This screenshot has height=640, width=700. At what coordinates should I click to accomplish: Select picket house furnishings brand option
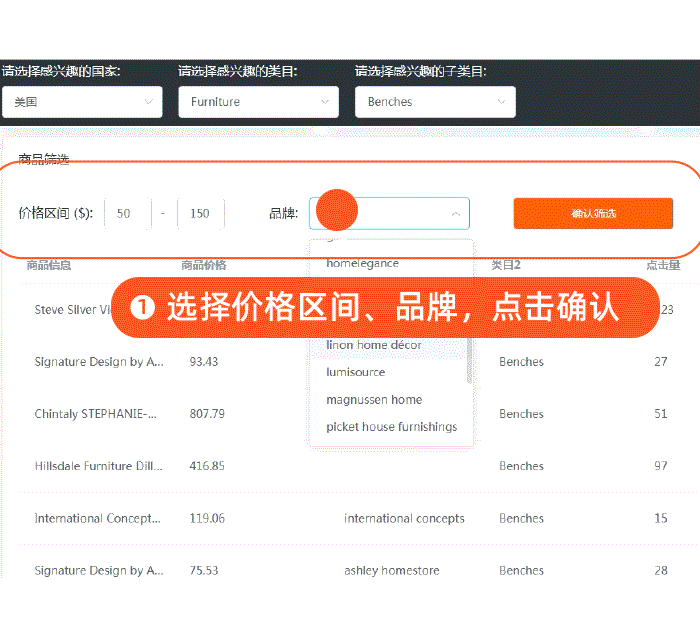click(x=392, y=427)
